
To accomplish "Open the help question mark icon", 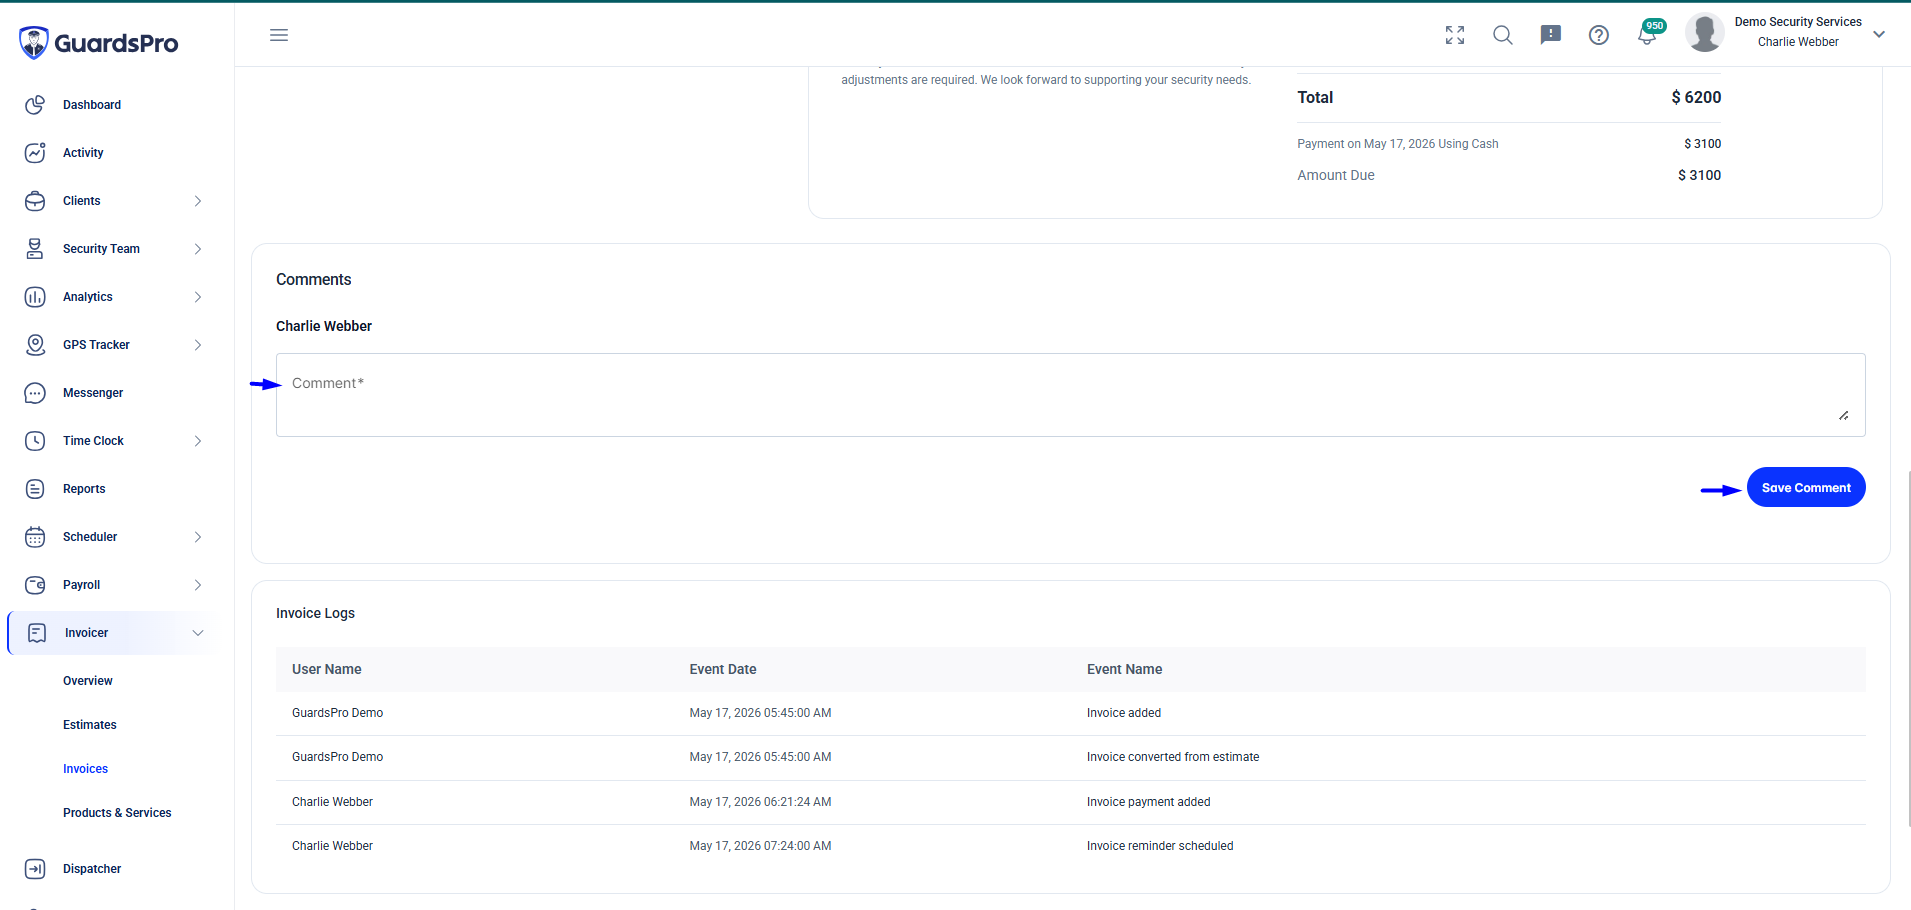I will pos(1599,35).
